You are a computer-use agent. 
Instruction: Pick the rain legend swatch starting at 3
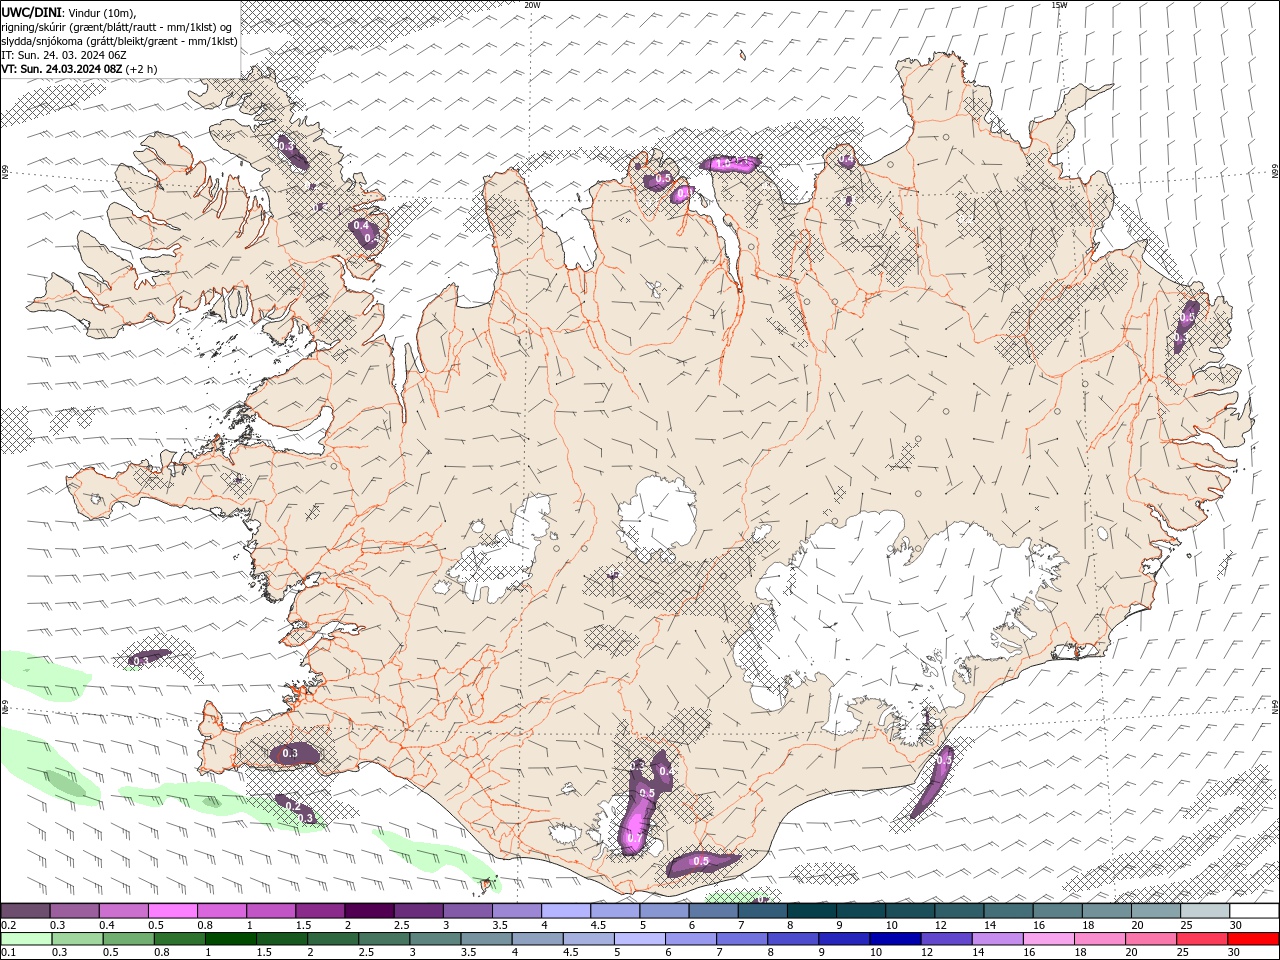click(x=434, y=939)
